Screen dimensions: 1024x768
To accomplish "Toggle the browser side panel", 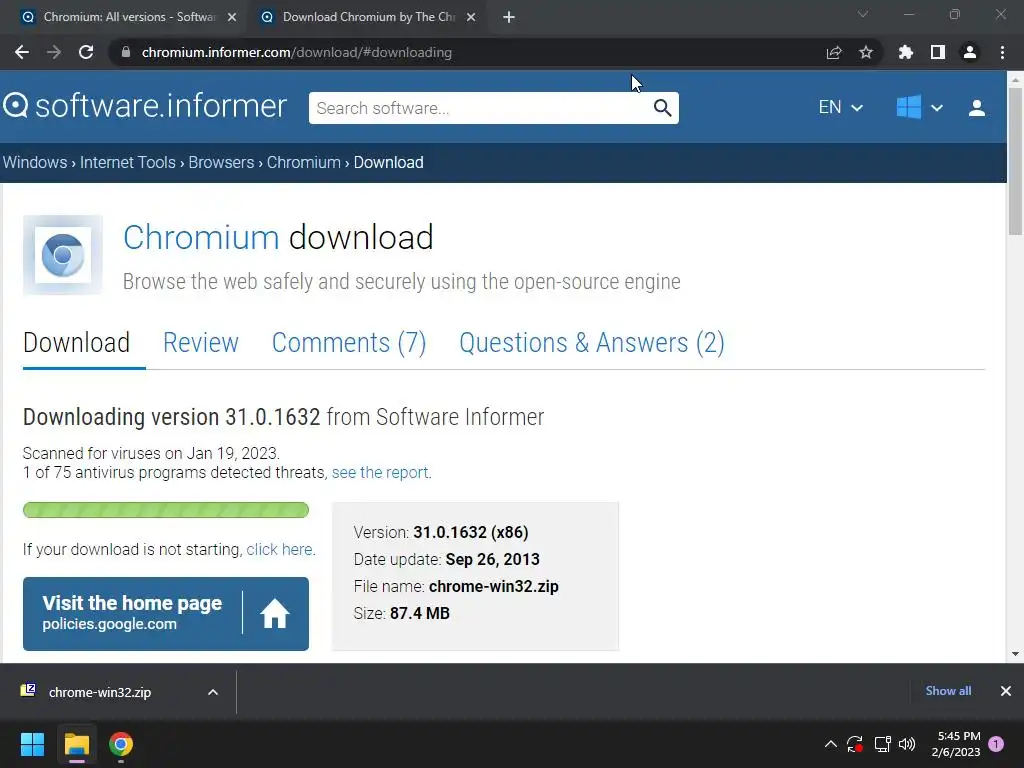I will click(x=938, y=52).
